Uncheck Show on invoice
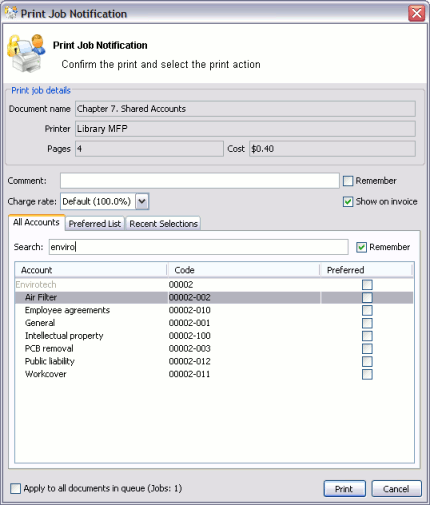 pos(348,202)
